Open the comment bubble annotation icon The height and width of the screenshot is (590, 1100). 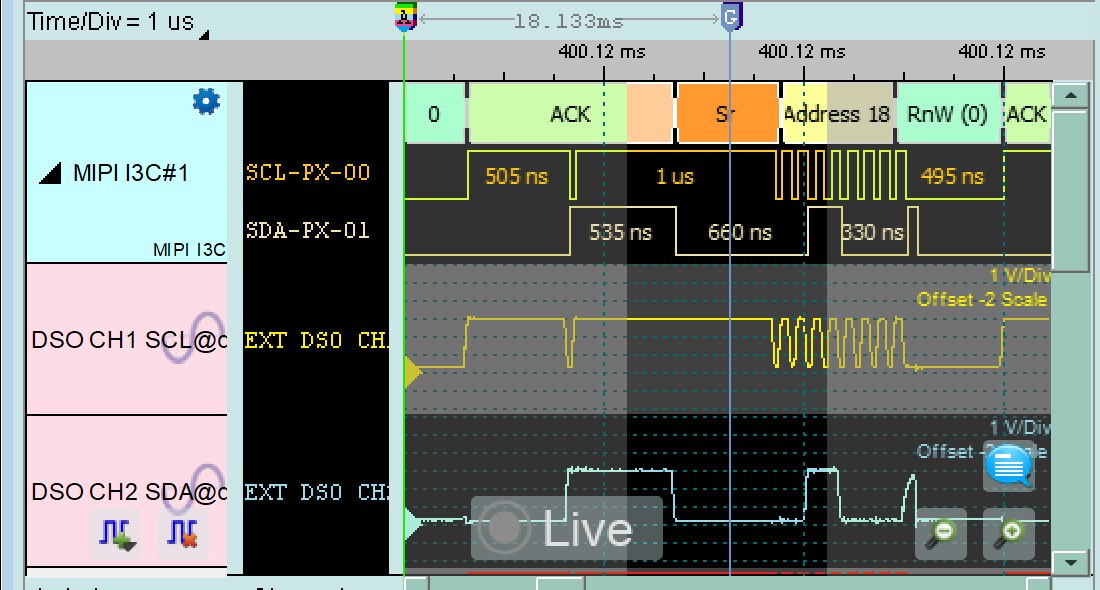1009,466
